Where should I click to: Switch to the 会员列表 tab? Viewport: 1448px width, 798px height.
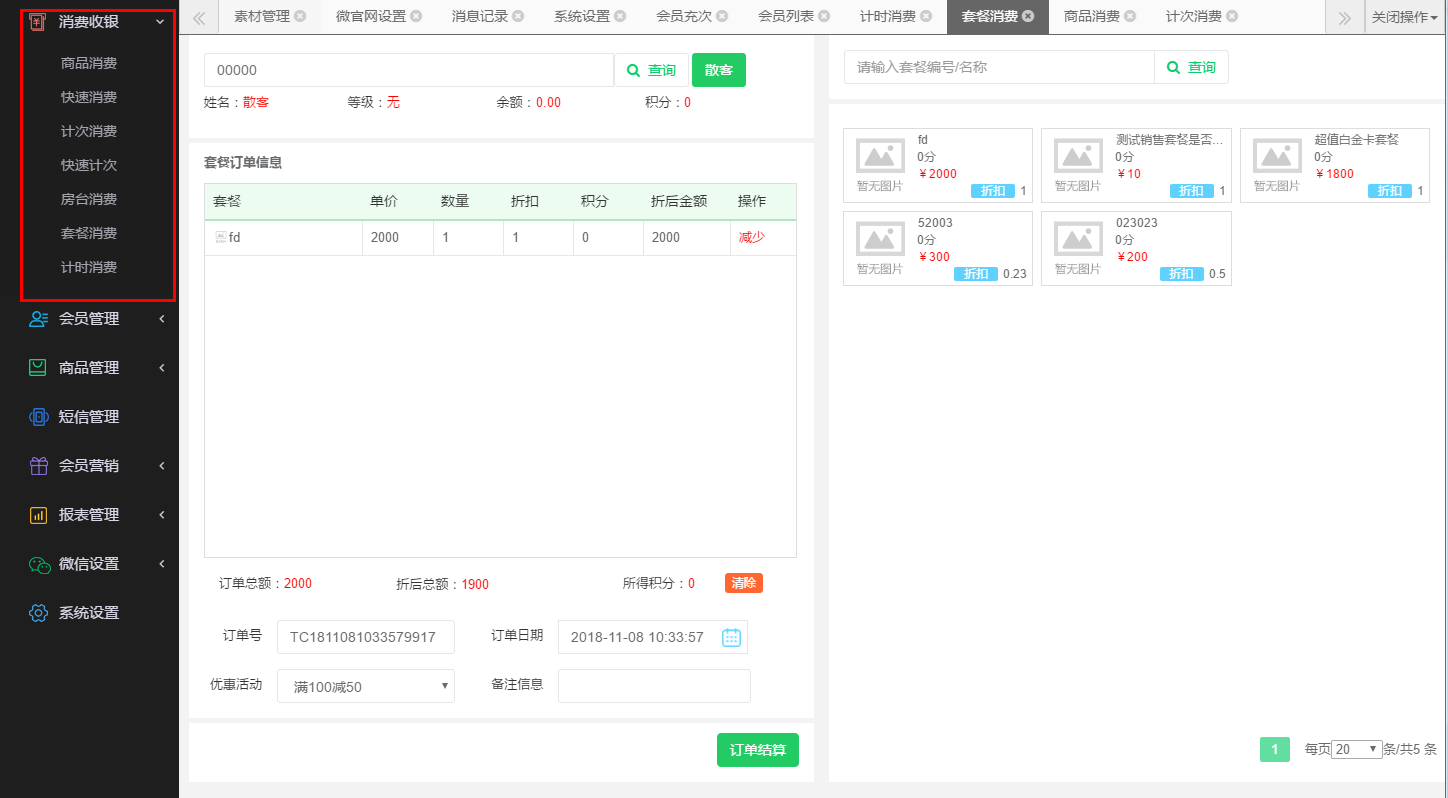point(786,16)
